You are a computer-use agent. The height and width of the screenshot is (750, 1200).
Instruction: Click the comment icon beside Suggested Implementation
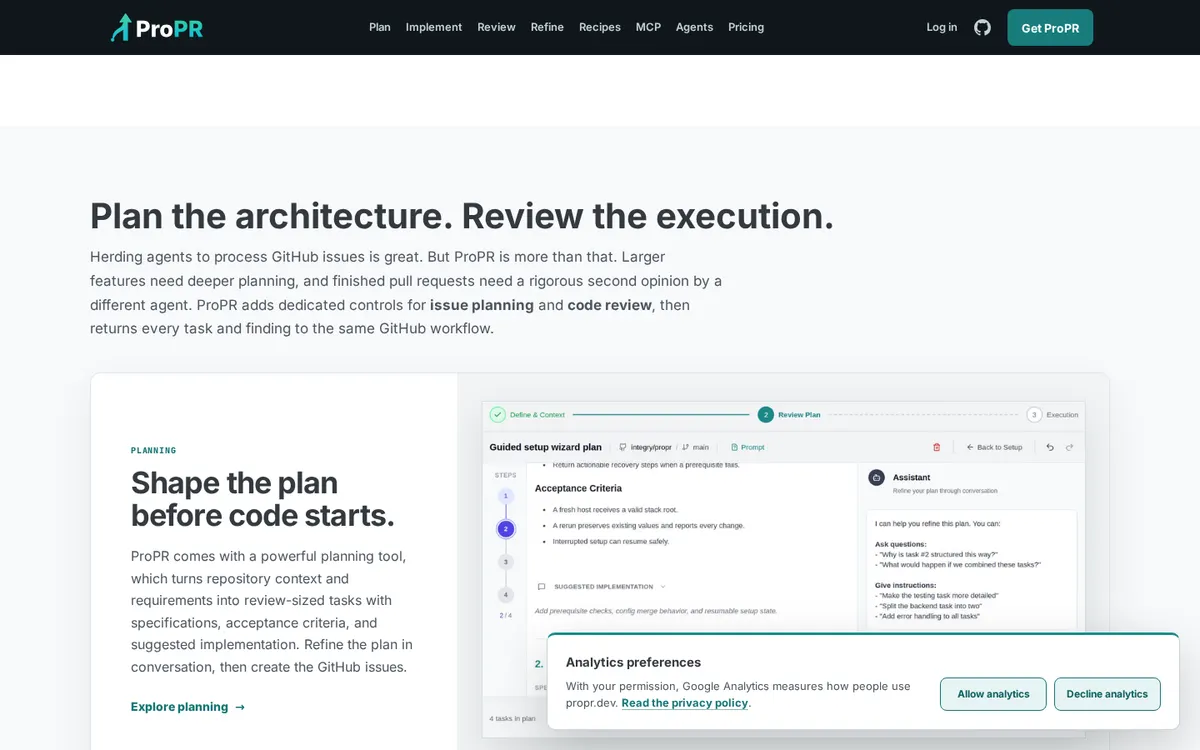point(542,587)
